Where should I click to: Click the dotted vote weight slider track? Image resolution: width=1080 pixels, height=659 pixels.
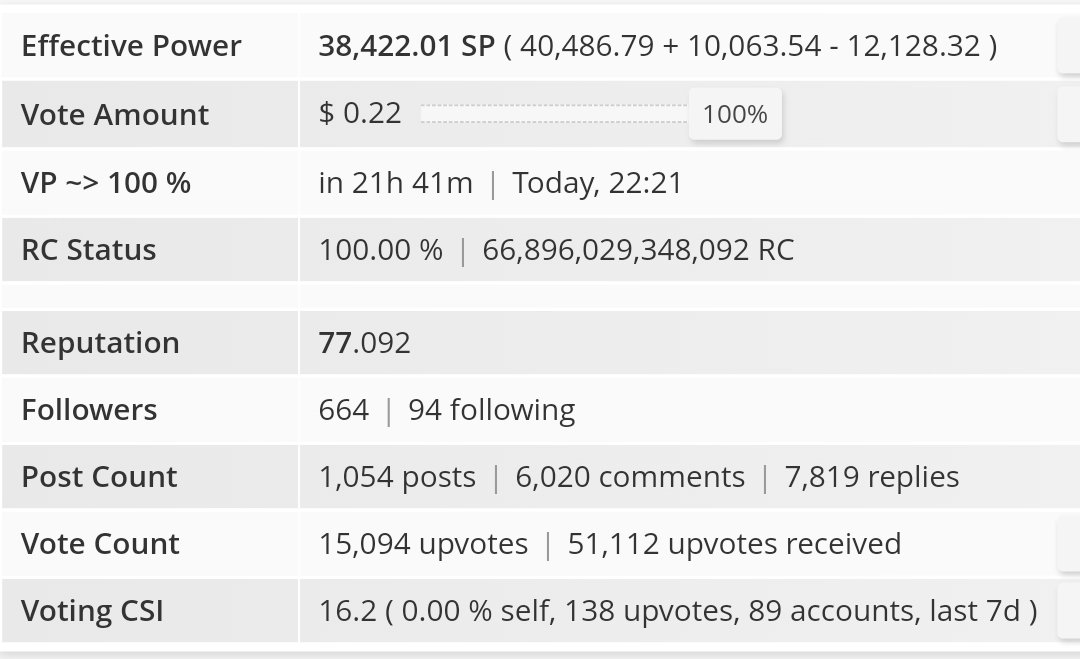tap(554, 114)
